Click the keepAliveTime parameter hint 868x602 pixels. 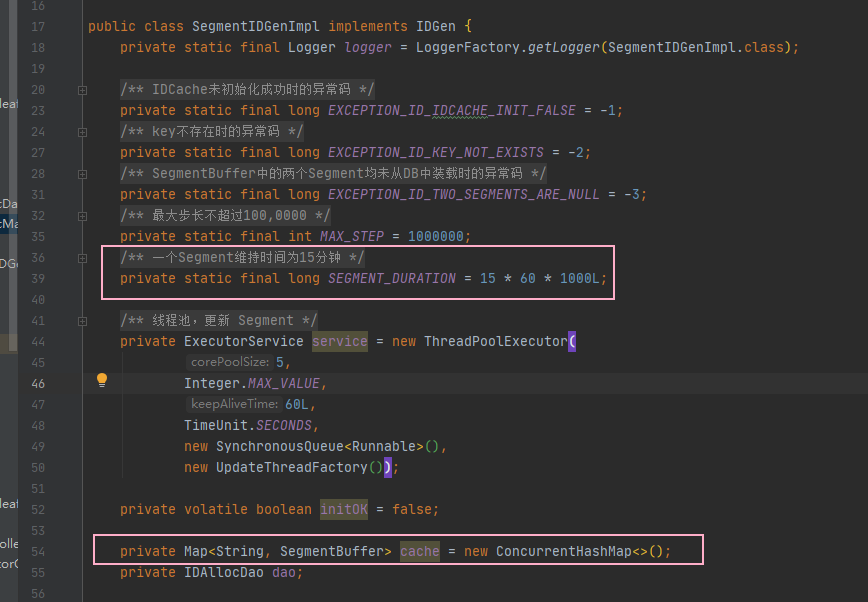[x=232, y=405]
